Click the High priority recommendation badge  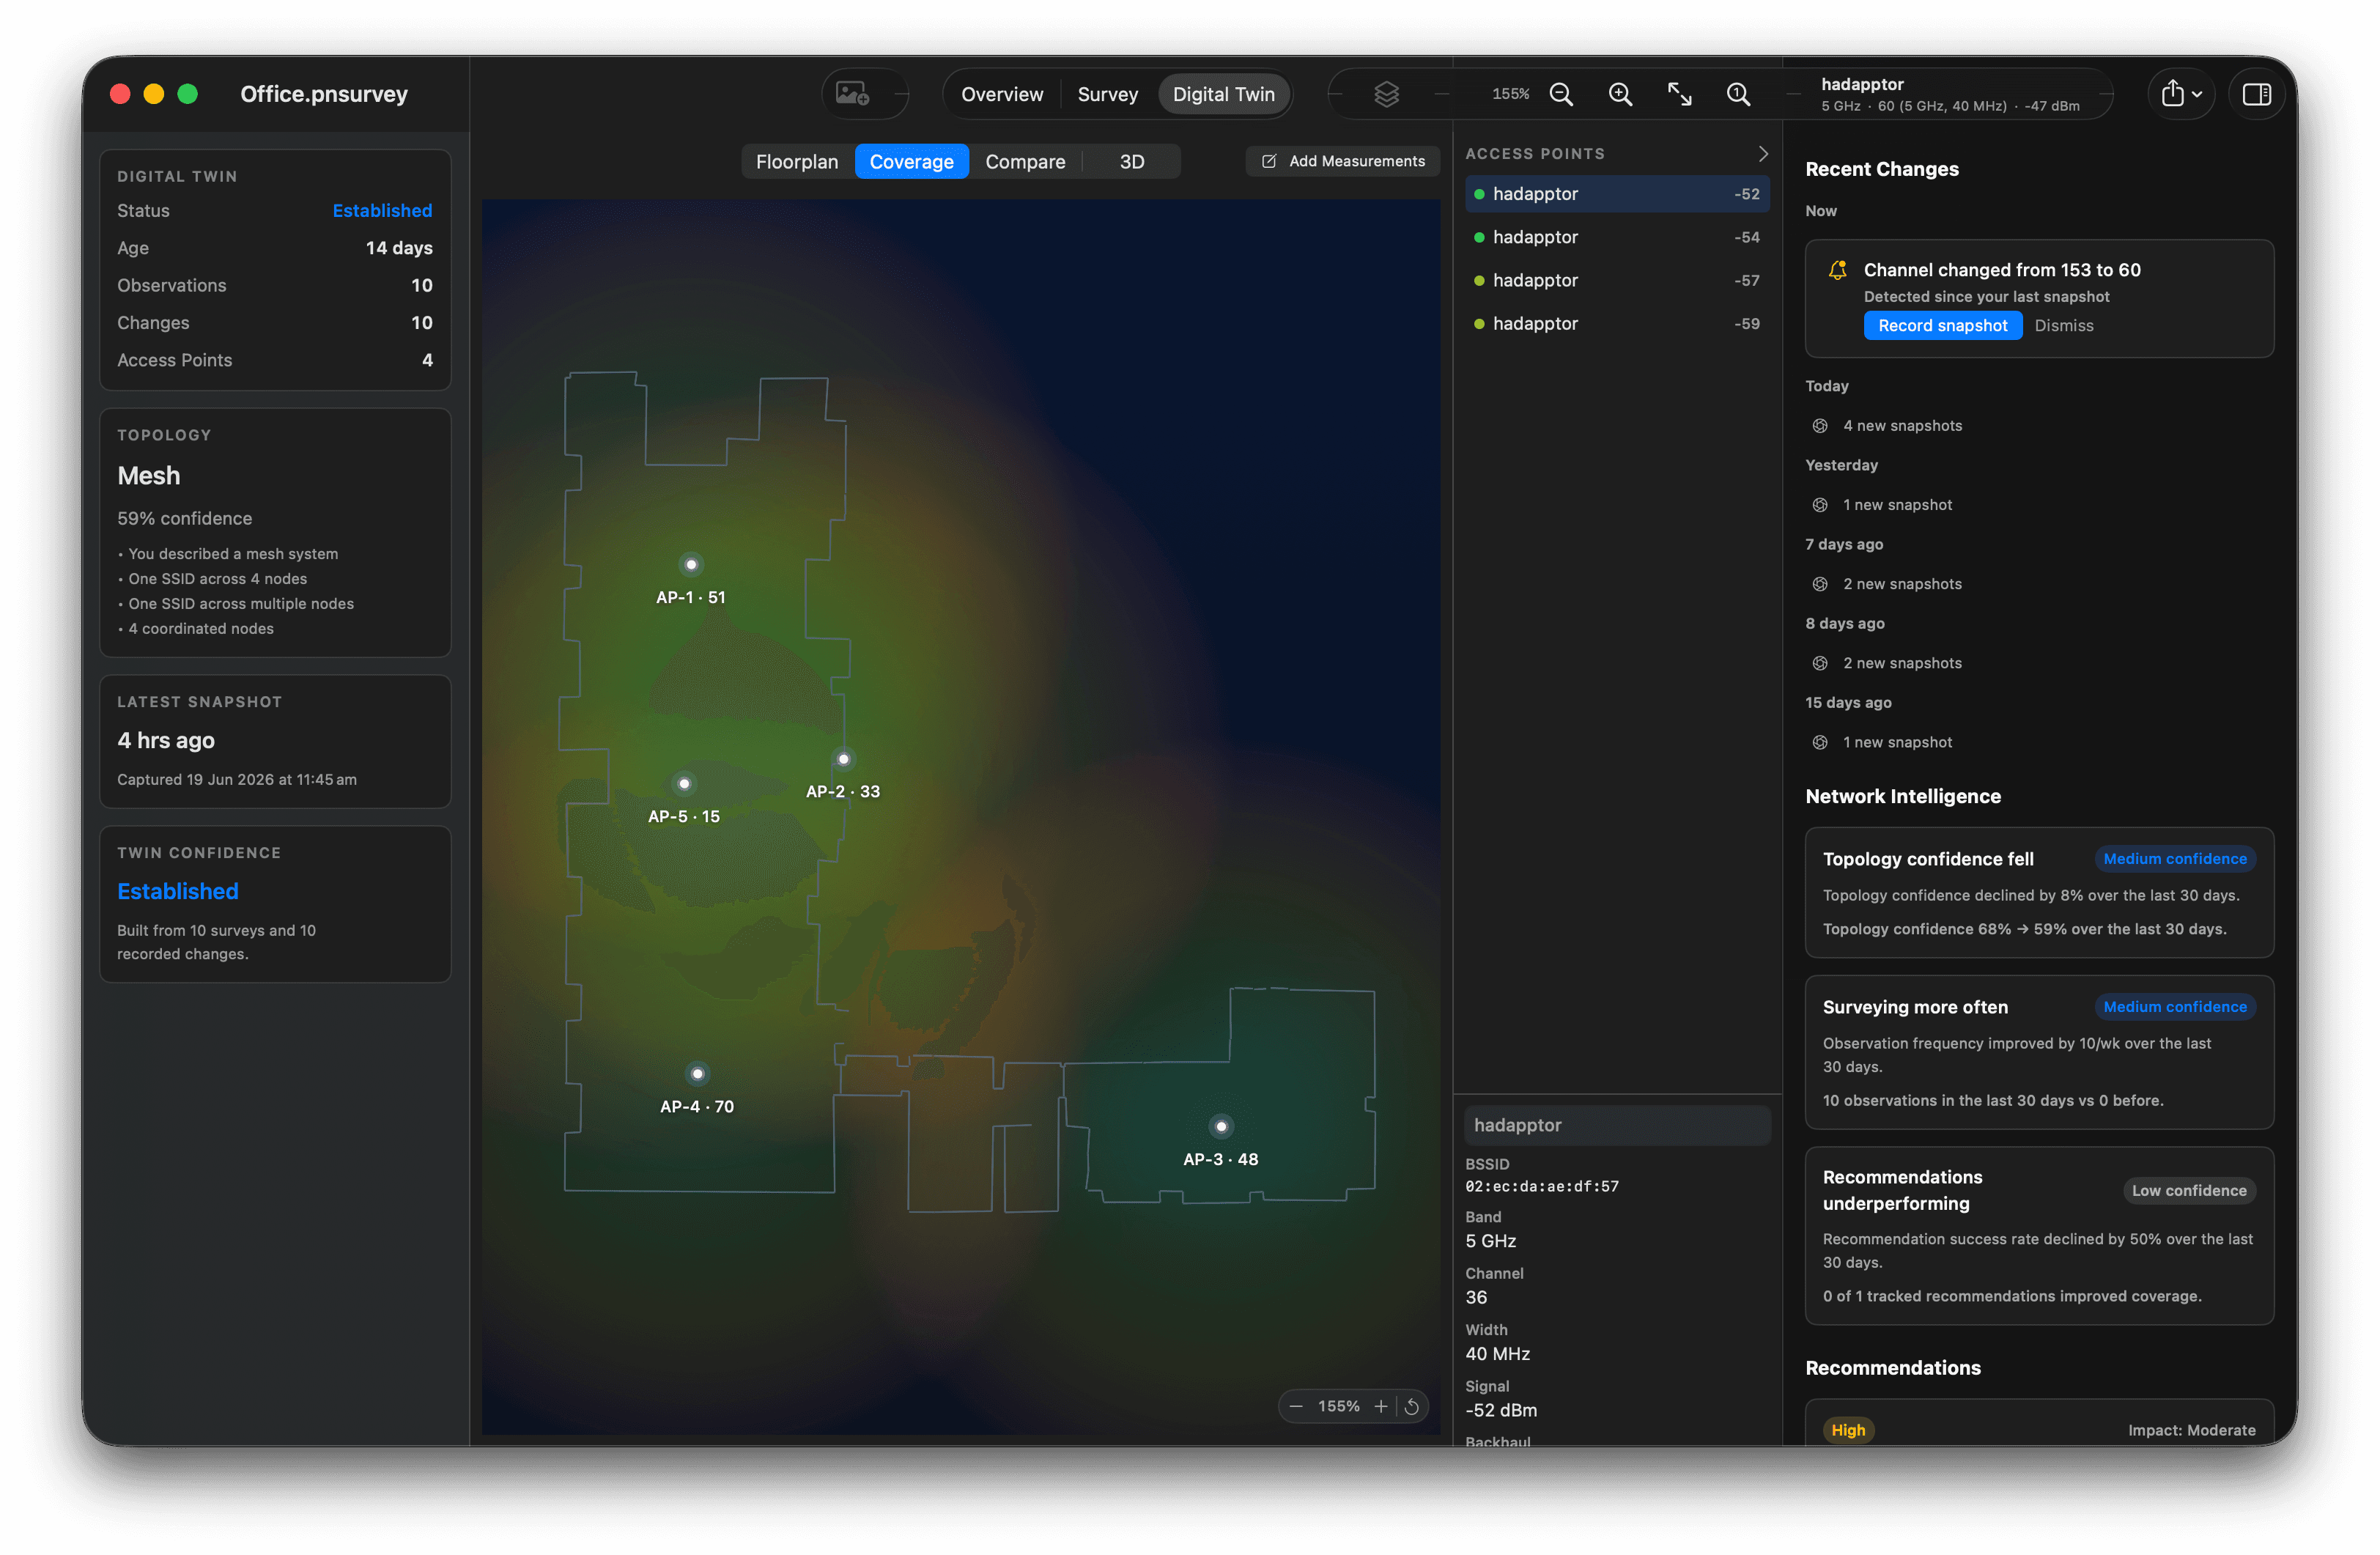pos(1848,1430)
